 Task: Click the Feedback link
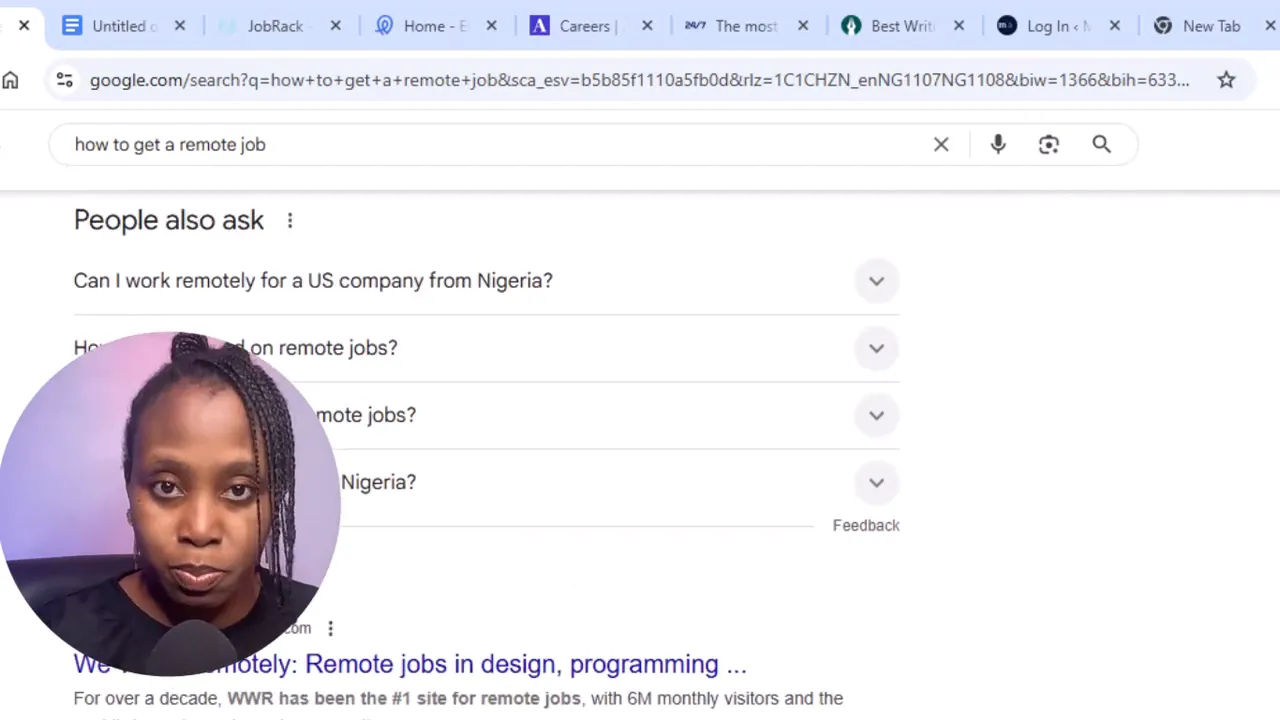click(x=865, y=525)
